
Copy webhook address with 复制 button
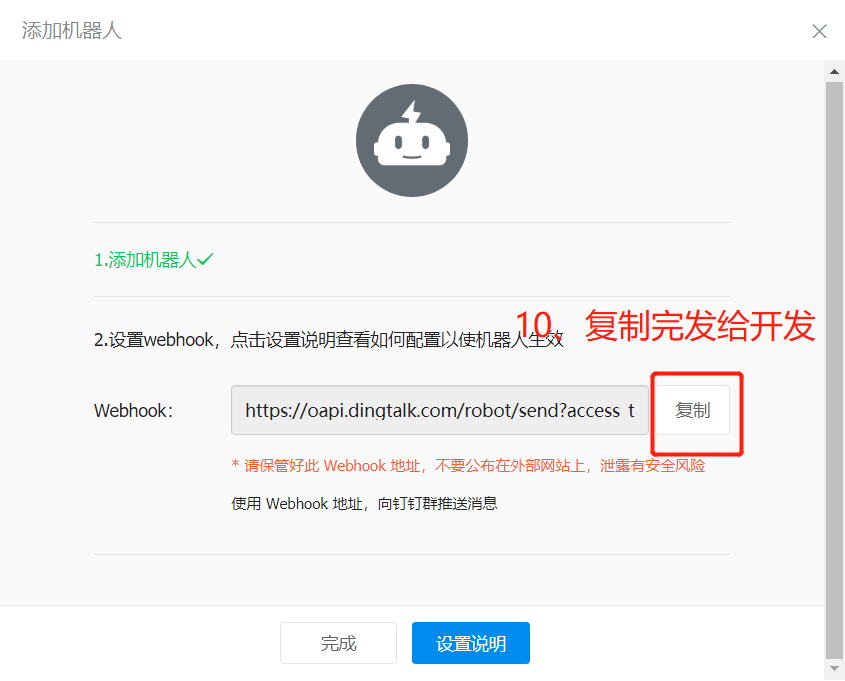click(x=692, y=410)
